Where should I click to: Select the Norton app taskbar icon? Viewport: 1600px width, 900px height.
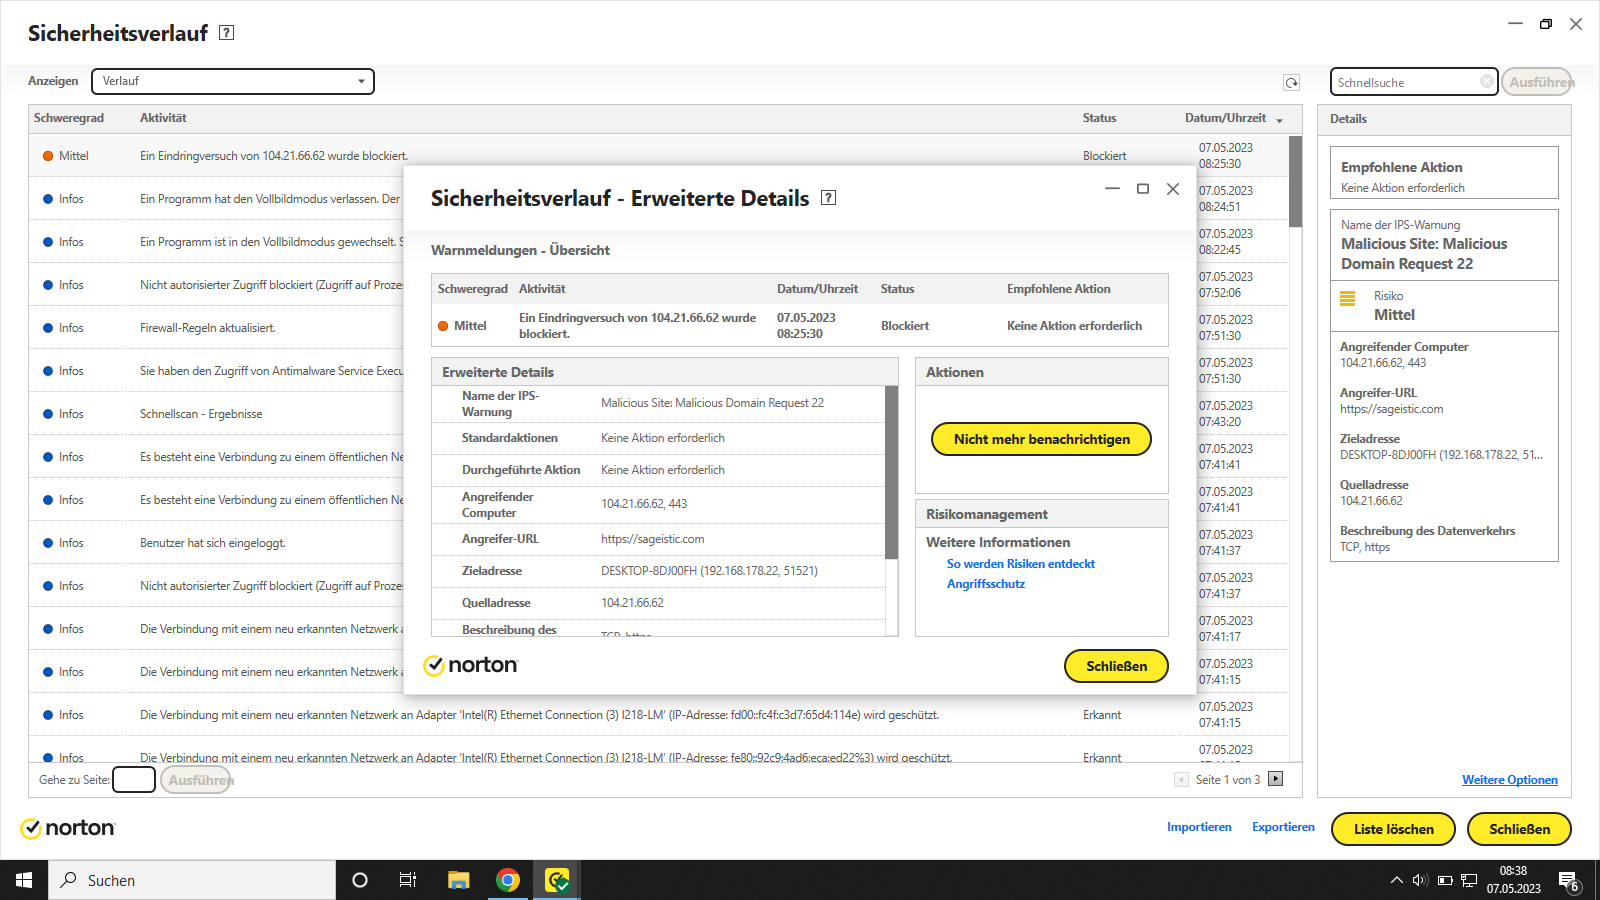coord(557,880)
